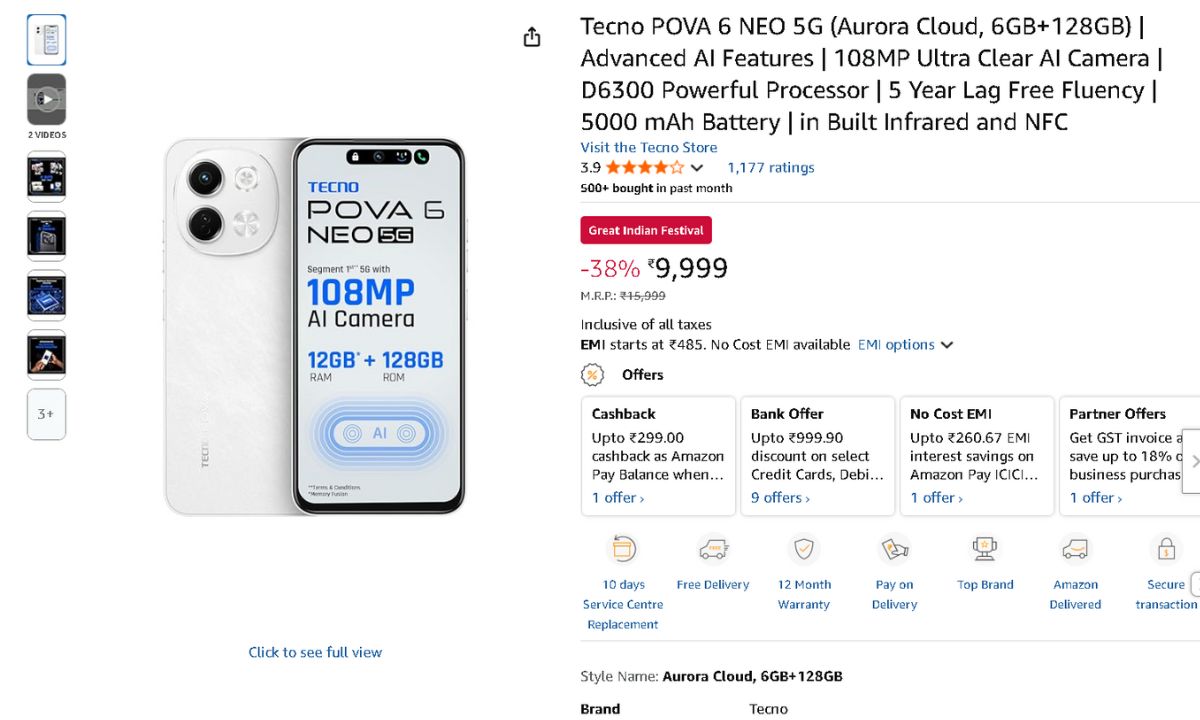Viewport: 1200px width, 720px height.
Task: Click the 12 Month Warranty shield icon
Action: tap(804, 549)
